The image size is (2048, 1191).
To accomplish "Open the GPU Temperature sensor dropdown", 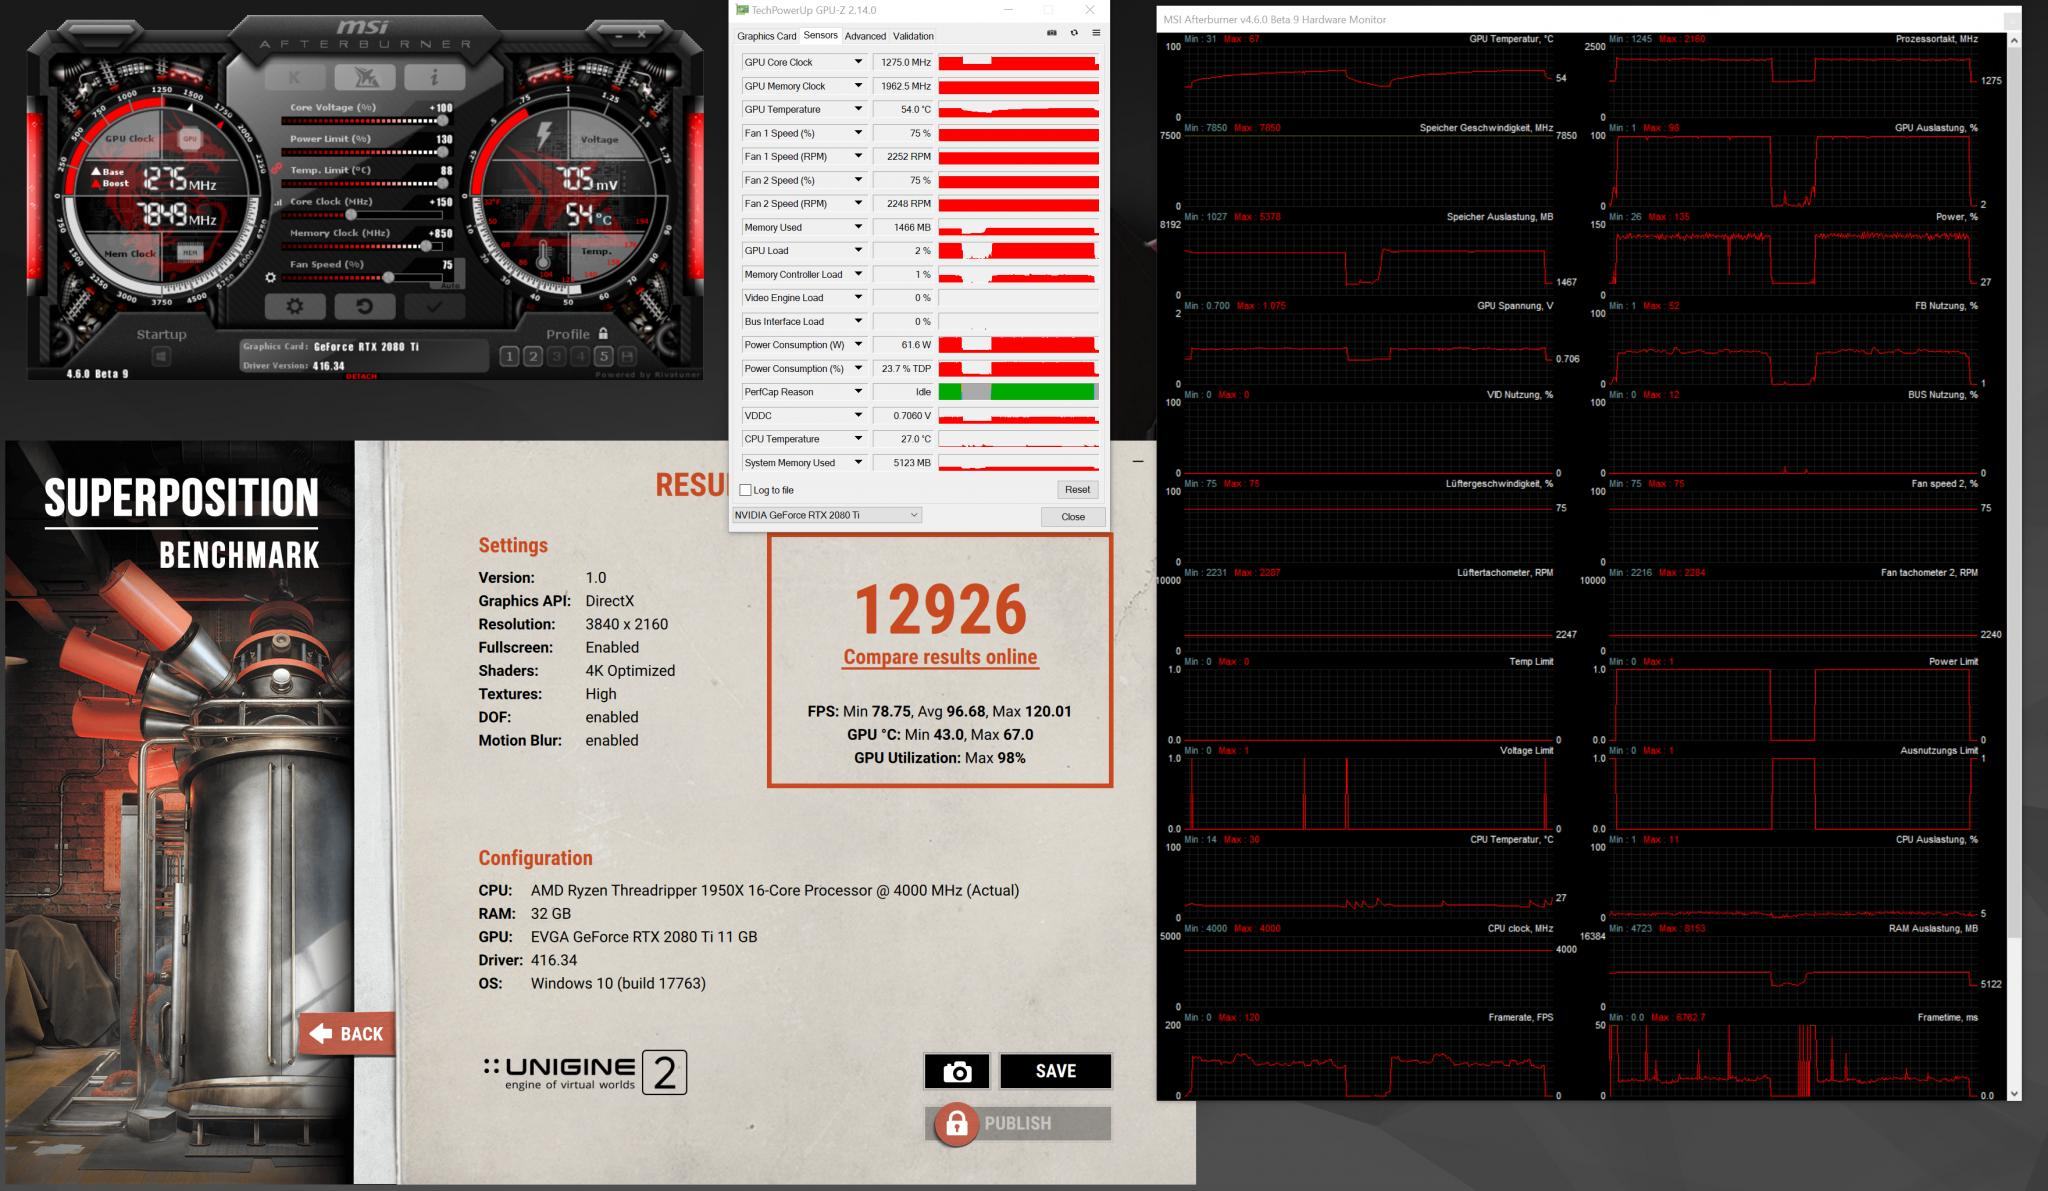I will tap(857, 109).
